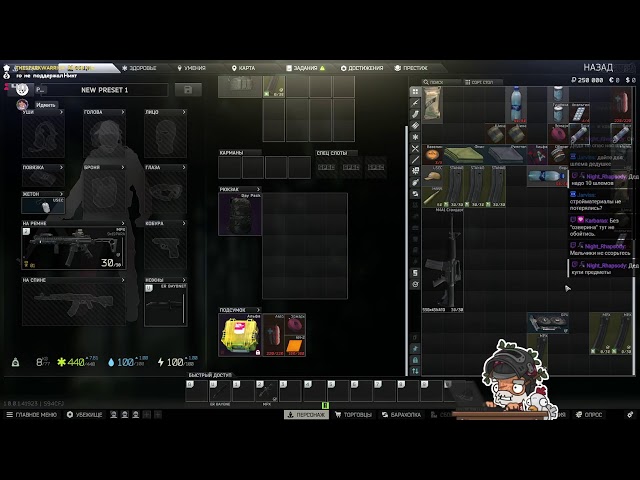Click quick access slot with MPX label
This screenshot has width=640, height=480.
coord(267,391)
